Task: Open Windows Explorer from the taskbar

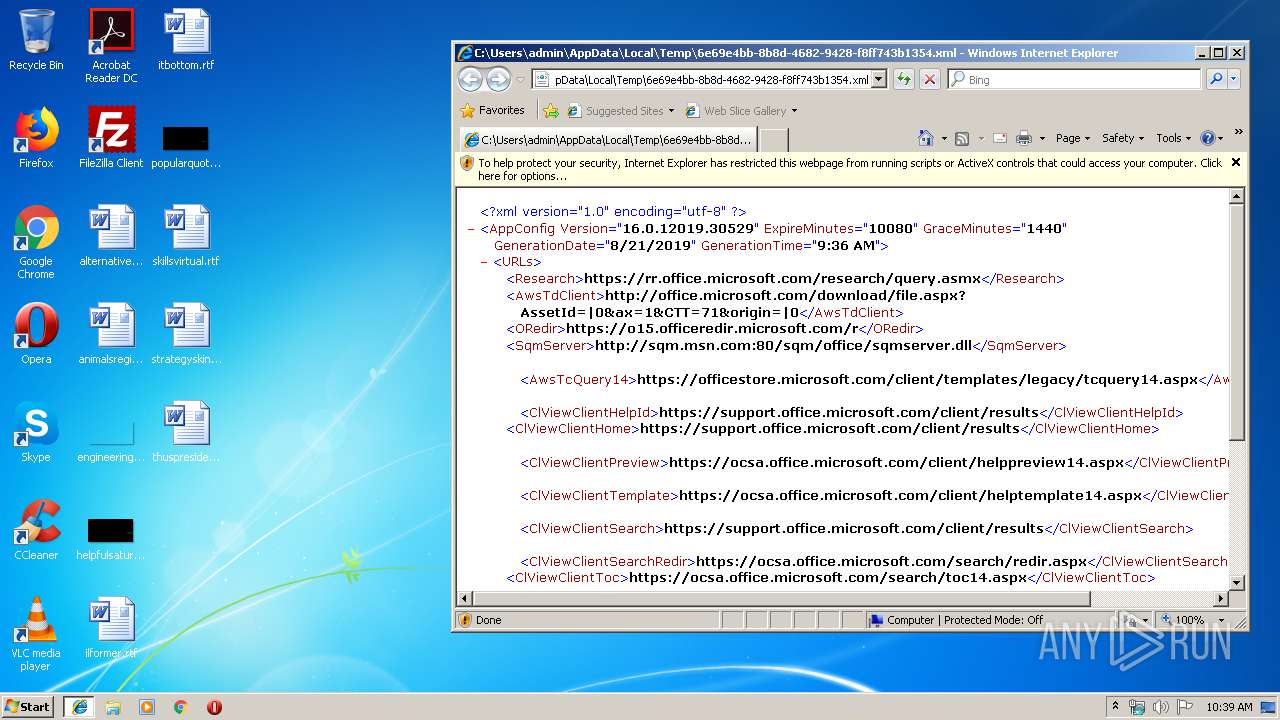Action: tap(113, 707)
